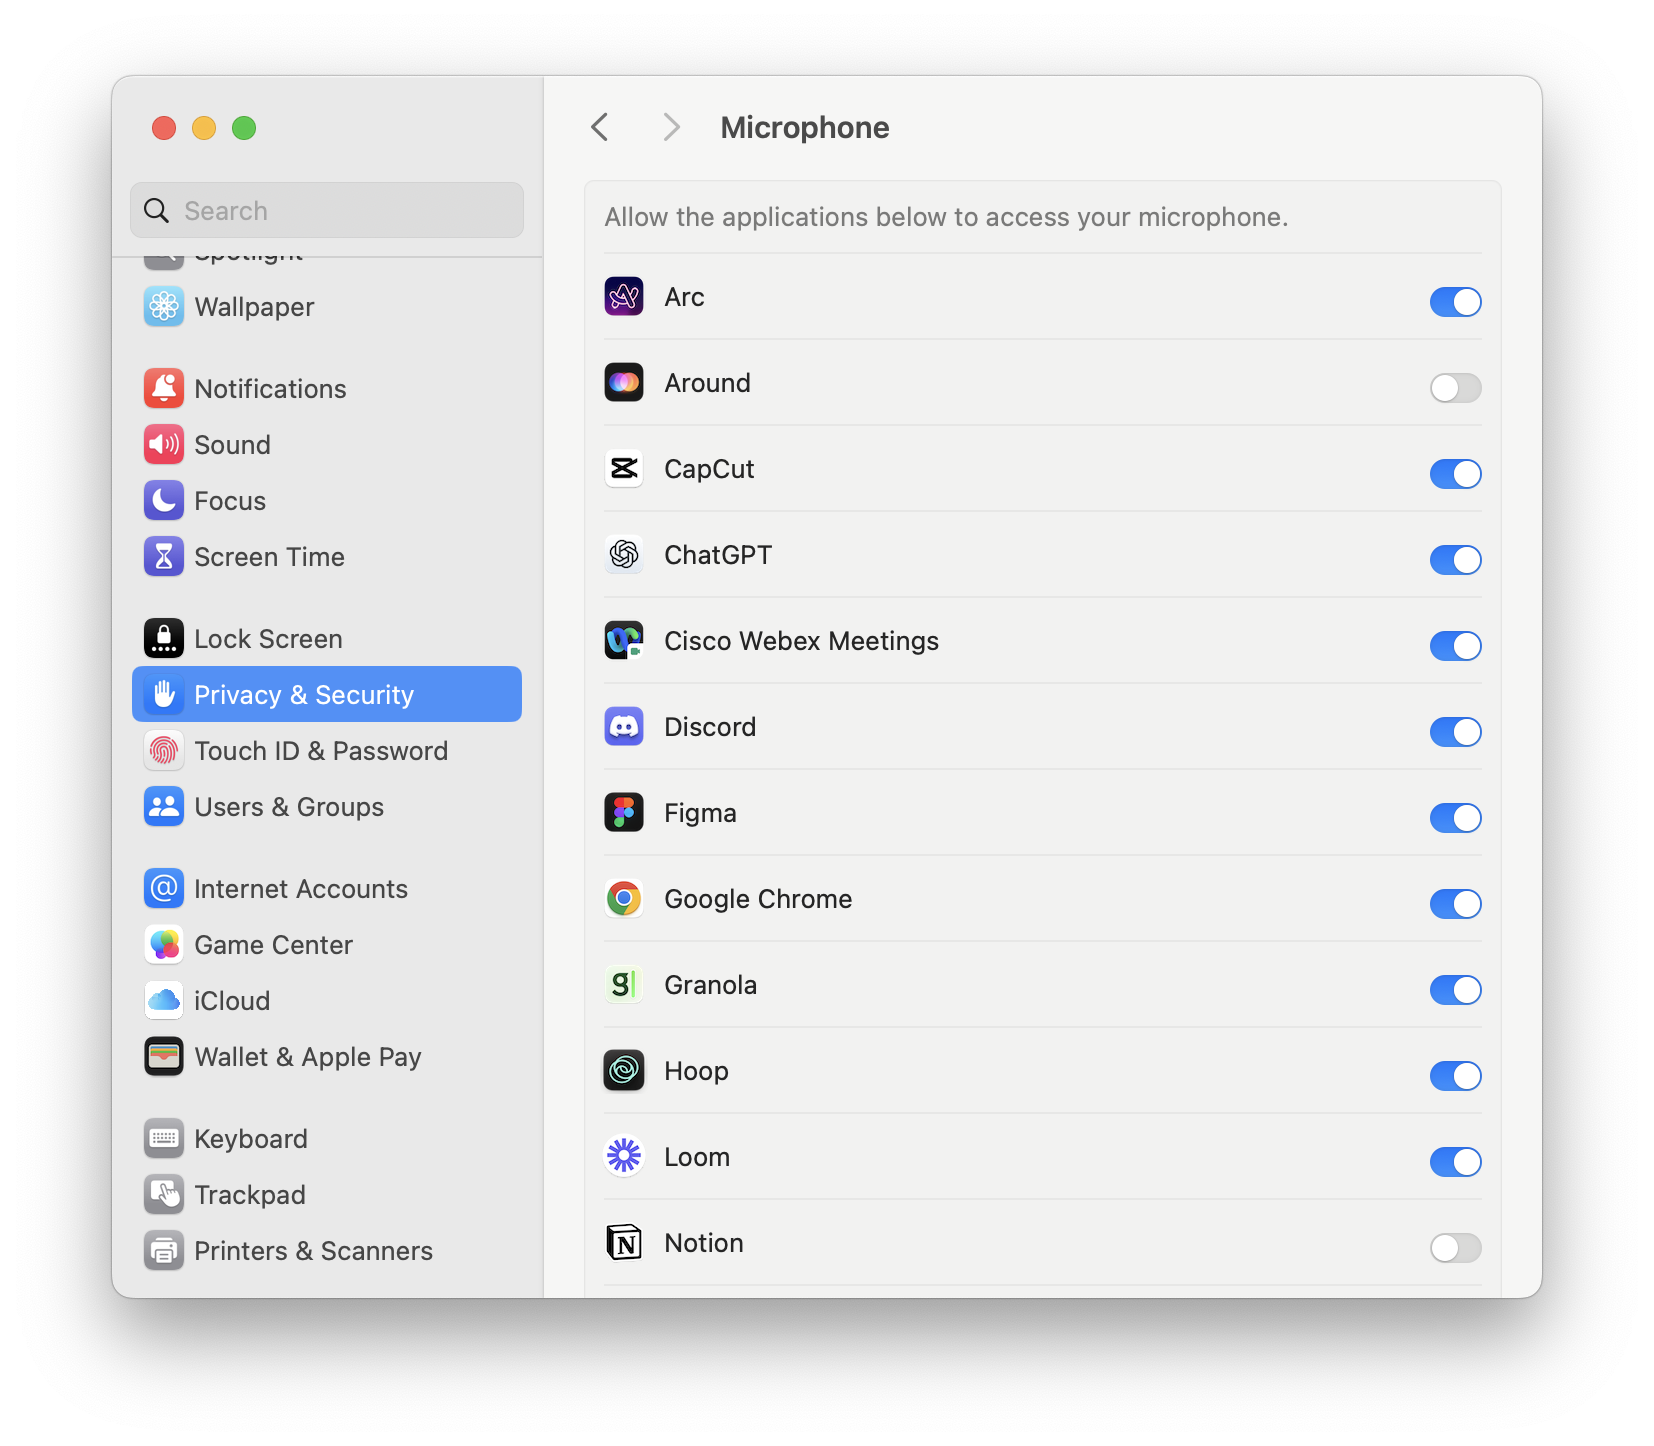The width and height of the screenshot is (1654, 1446).
Task: Go back with the left chevron
Action: [x=600, y=127]
